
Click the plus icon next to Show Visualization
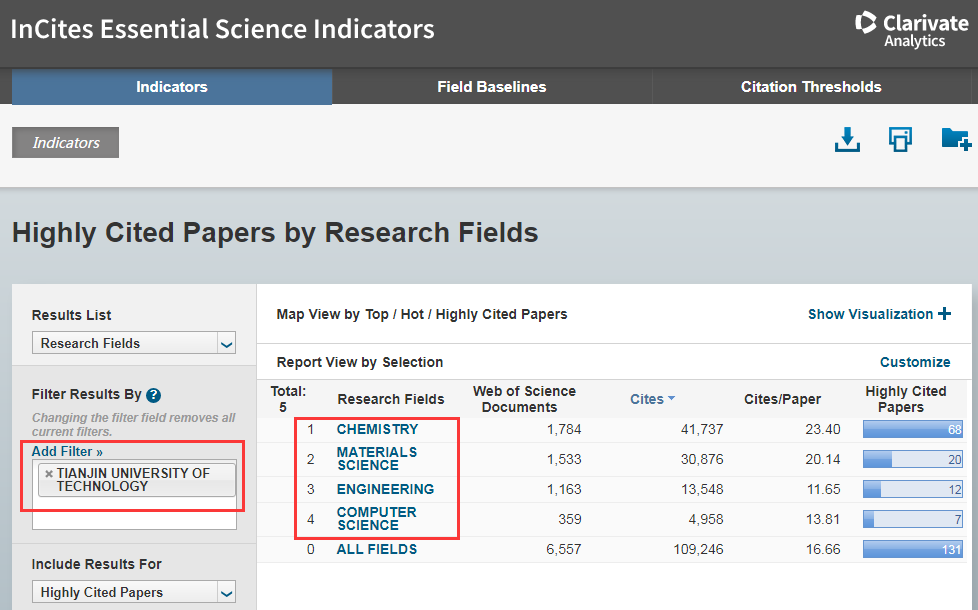click(944, 314)
